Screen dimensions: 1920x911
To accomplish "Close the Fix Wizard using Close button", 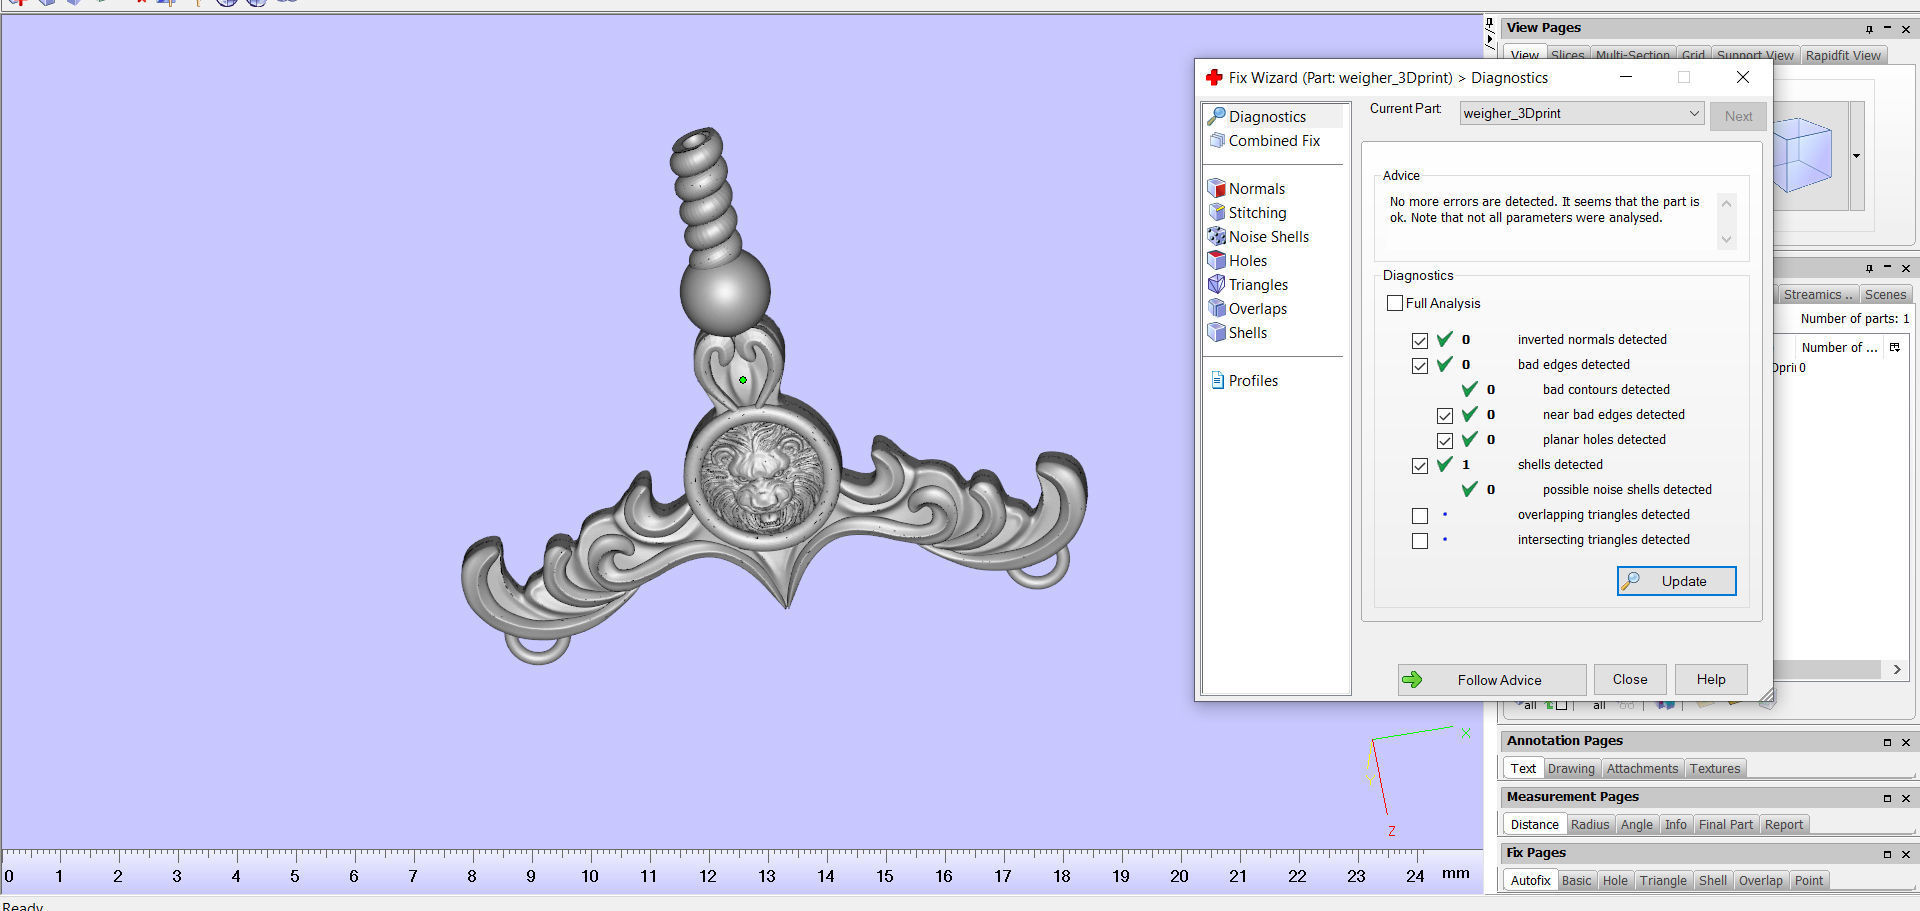I will point(1630,680).
